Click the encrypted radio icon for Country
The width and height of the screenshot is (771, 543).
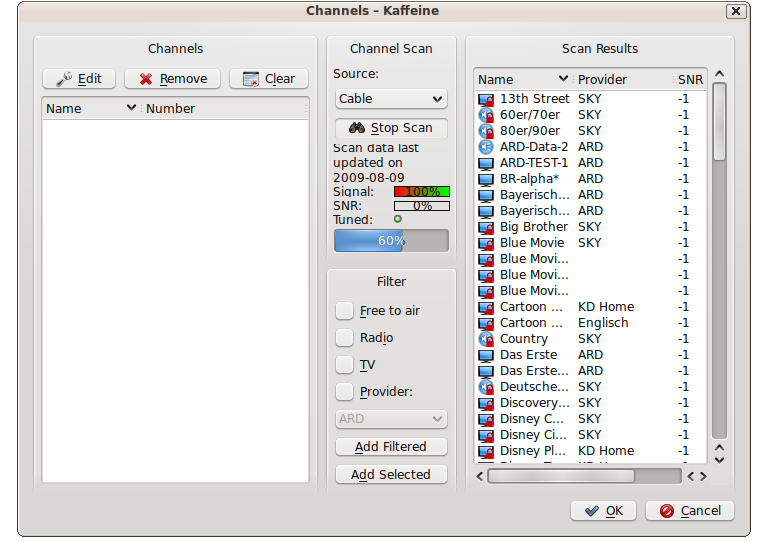point(486,339)
